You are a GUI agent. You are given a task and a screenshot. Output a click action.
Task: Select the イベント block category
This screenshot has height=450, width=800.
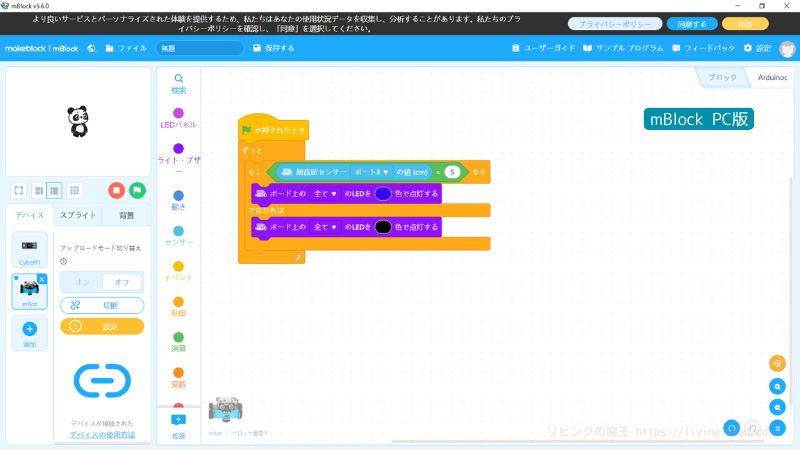pos(178,271)
